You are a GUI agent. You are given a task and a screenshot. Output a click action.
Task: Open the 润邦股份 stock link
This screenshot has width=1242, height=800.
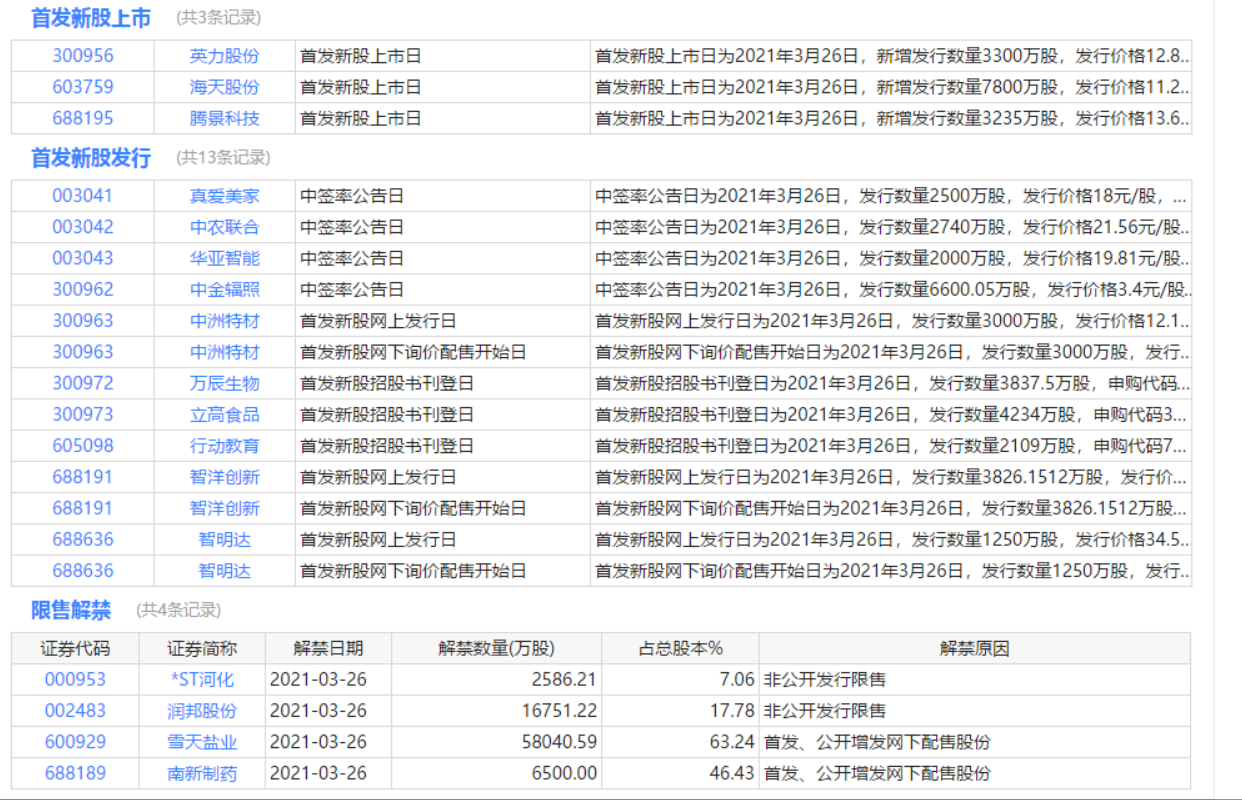(x=202, y=711)
